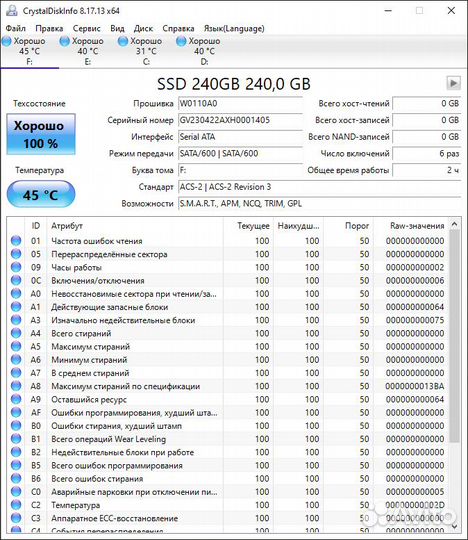Click the 45 °C temperature button
The height and width of the screenshot is (540, 468).
pyautogui.click(x=41, y=195)
